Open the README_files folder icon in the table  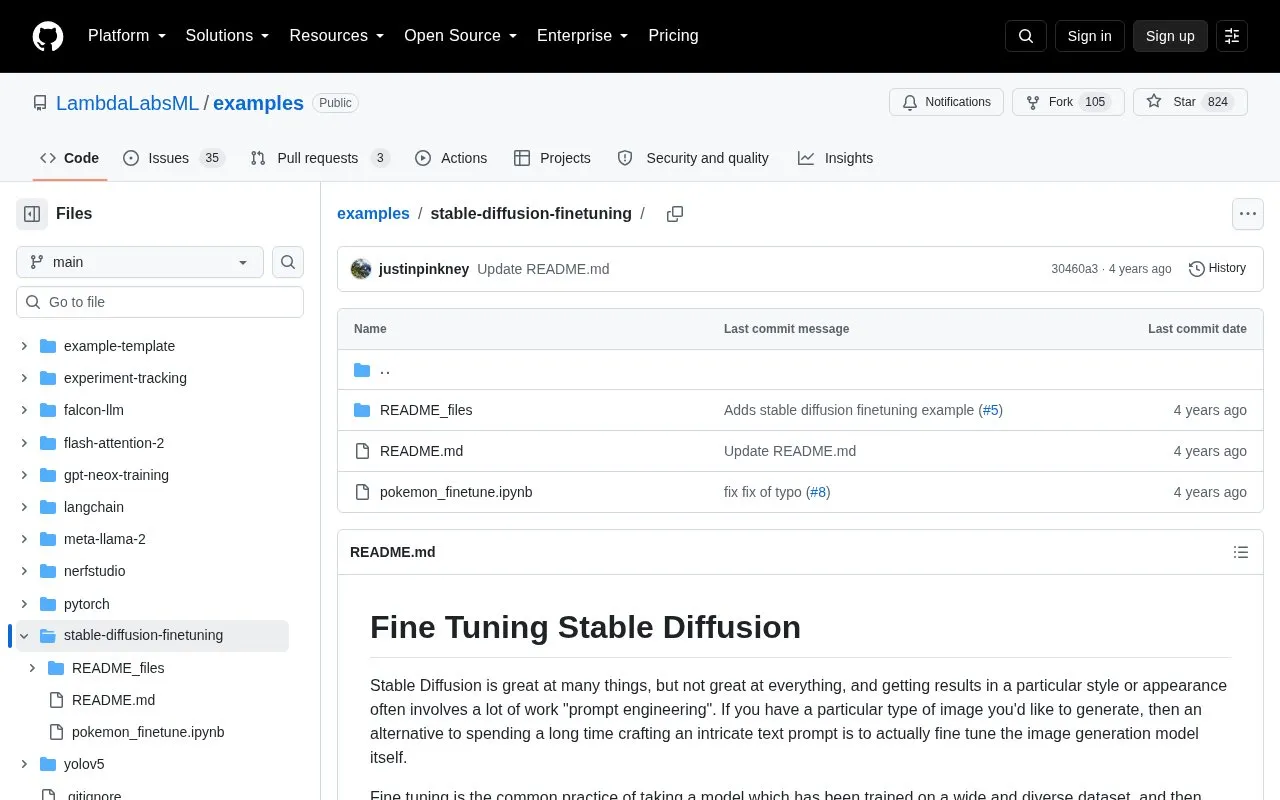point(362,410)
